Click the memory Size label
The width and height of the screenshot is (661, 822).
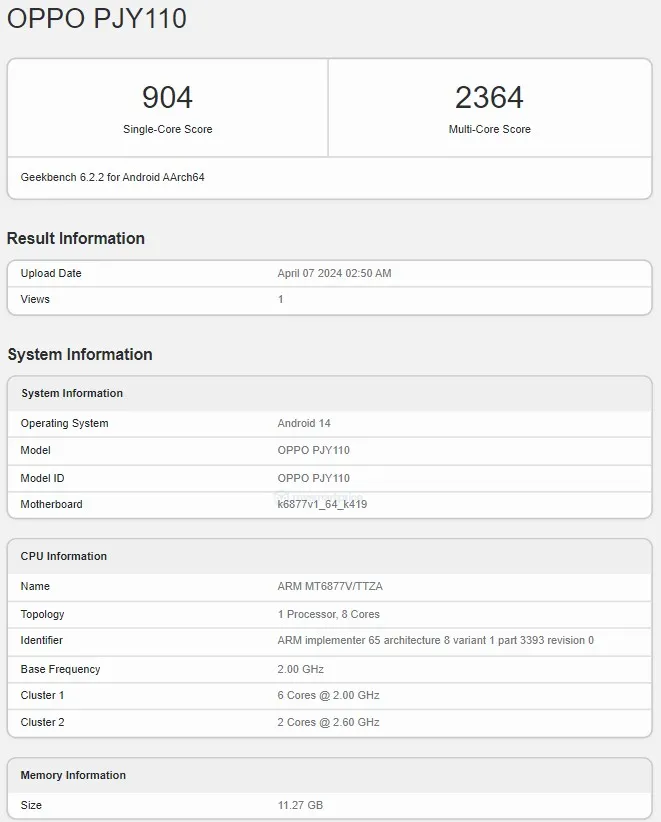(31, 805)
